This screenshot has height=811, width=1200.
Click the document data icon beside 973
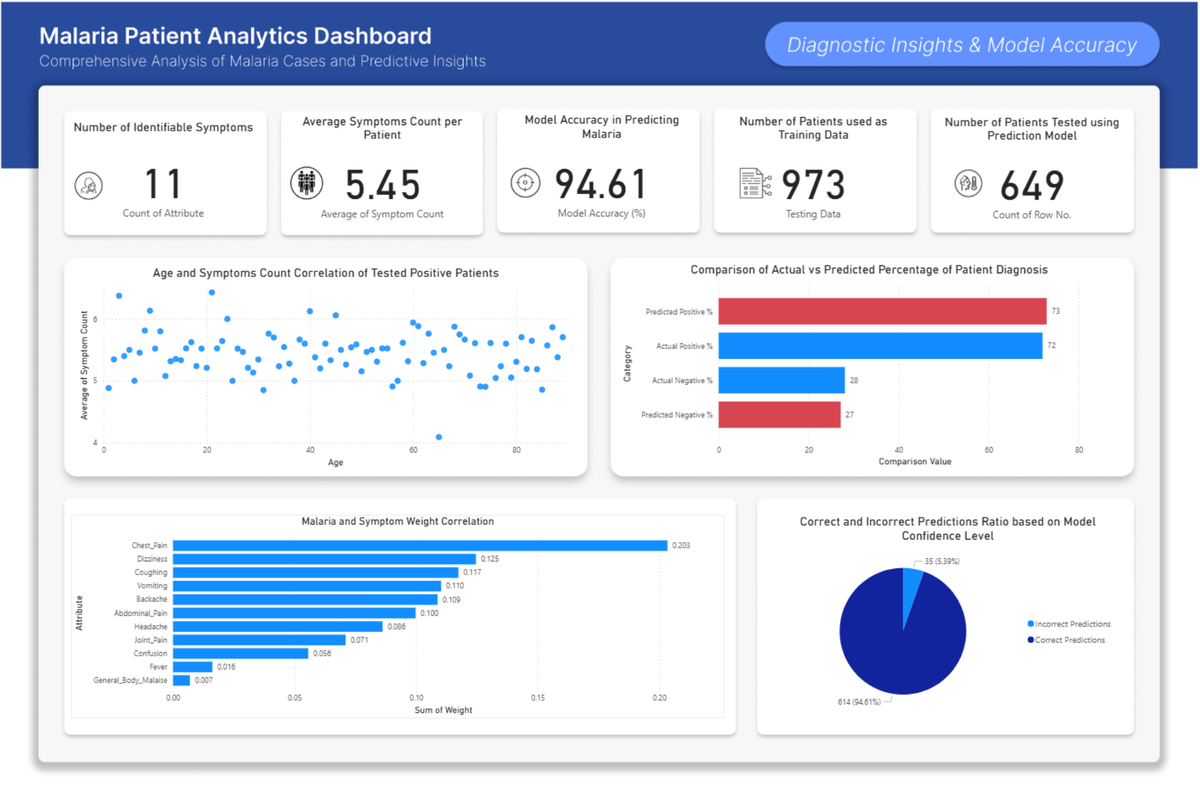755,183
